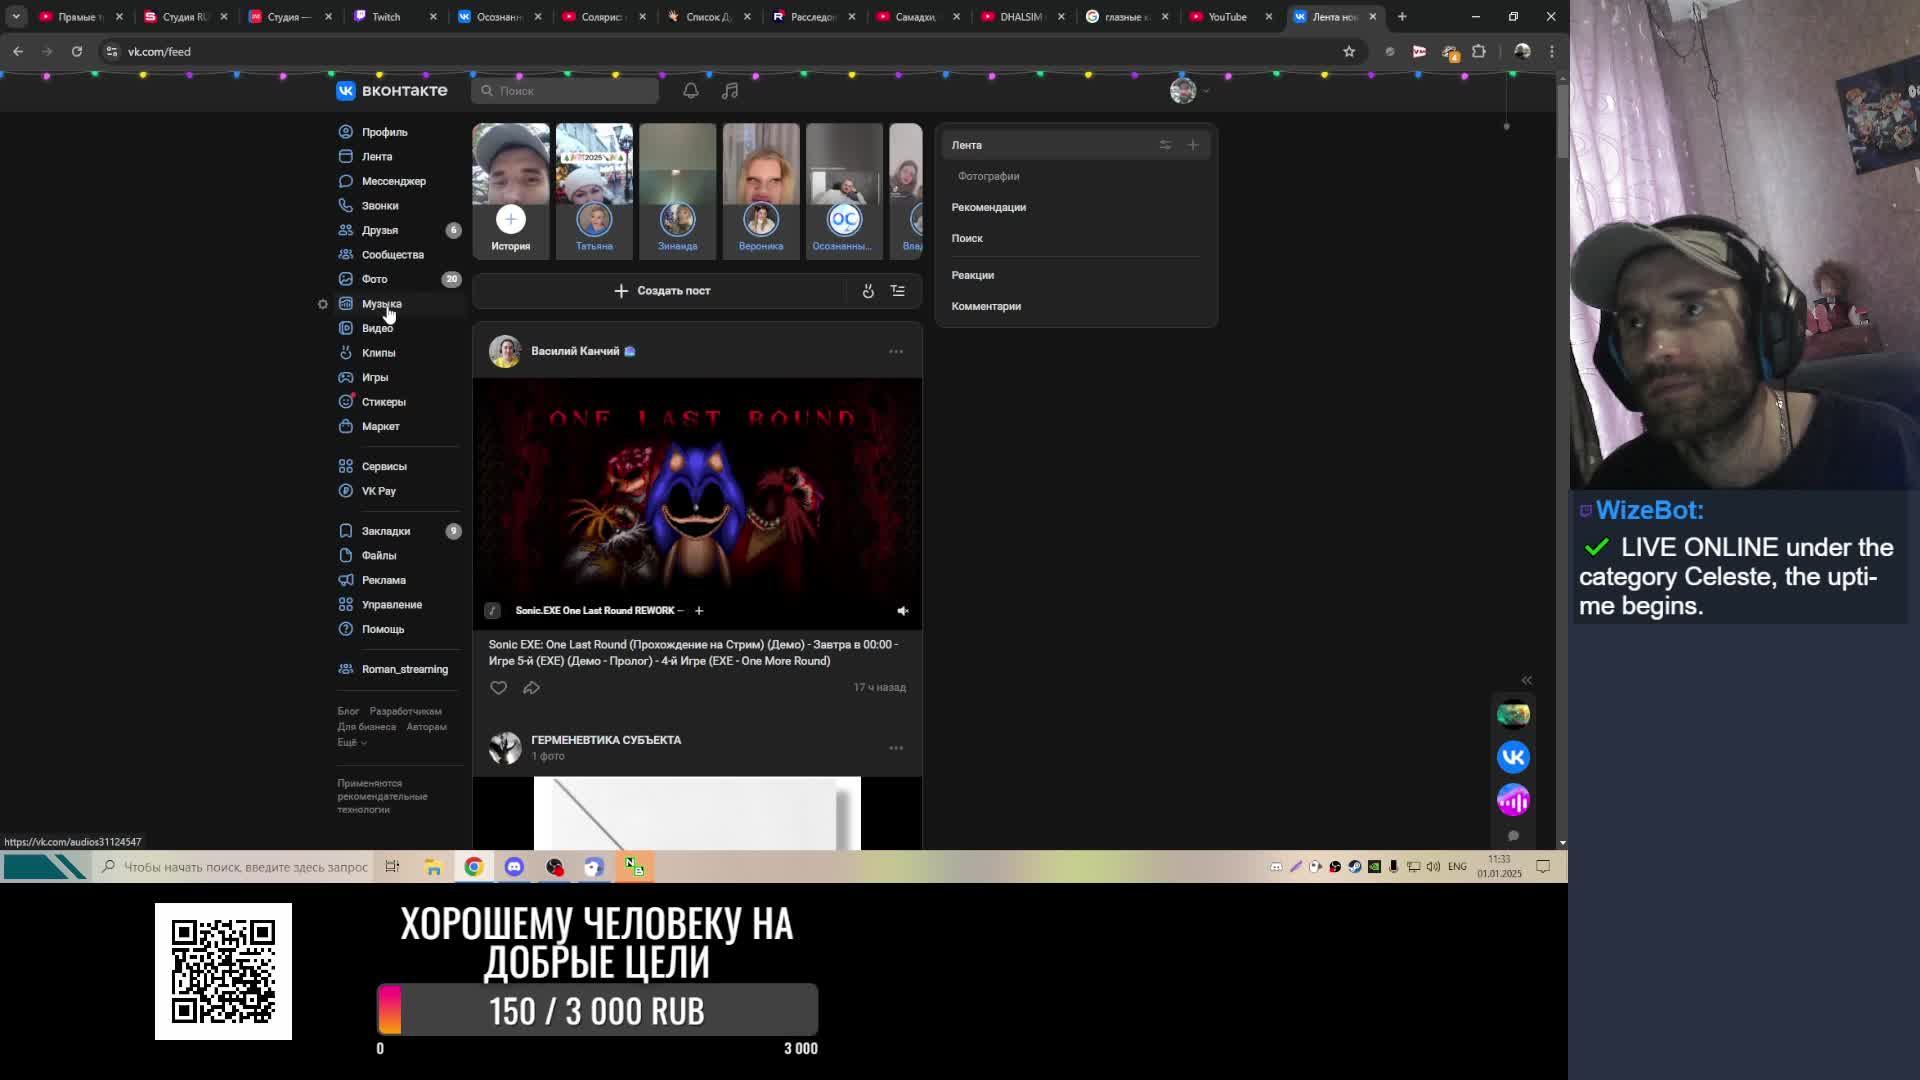1920x1080 pixels.
Task: Click the gear icon beside Музыка
Action: tap(322, 304)
